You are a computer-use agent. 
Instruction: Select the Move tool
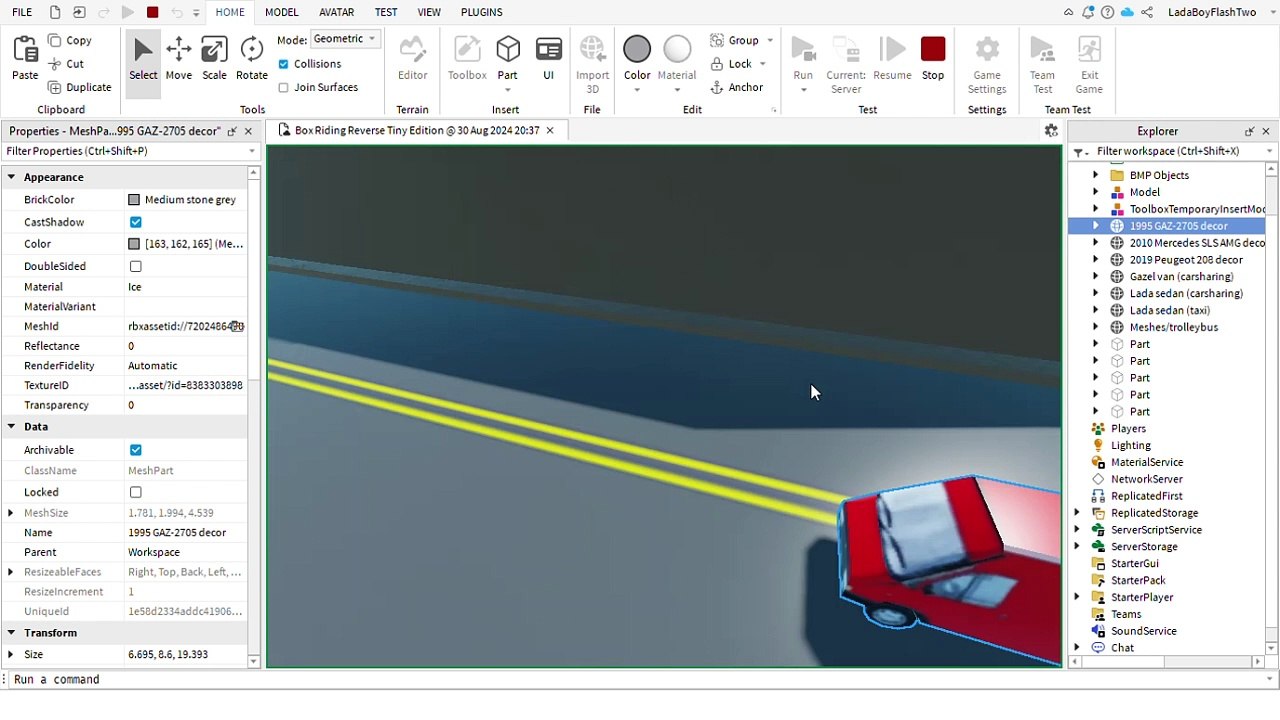pos(179,59)
